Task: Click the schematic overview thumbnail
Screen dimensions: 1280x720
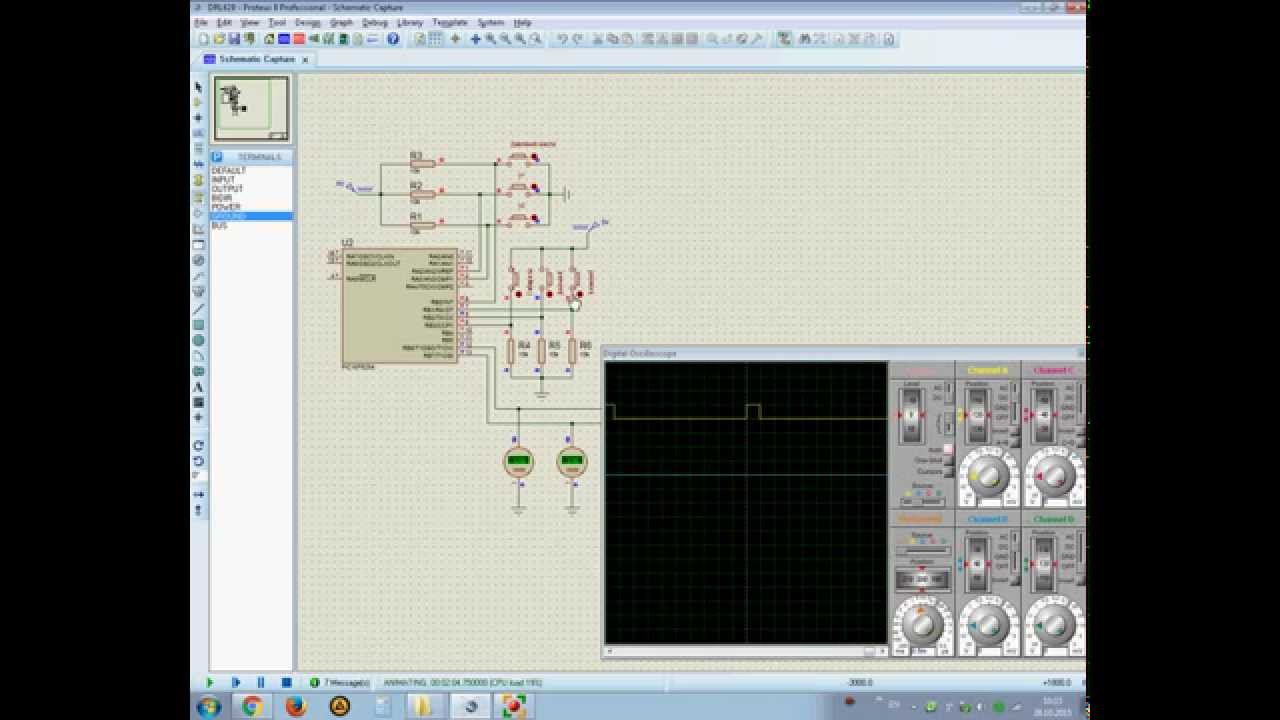Action: coord(251,109)
